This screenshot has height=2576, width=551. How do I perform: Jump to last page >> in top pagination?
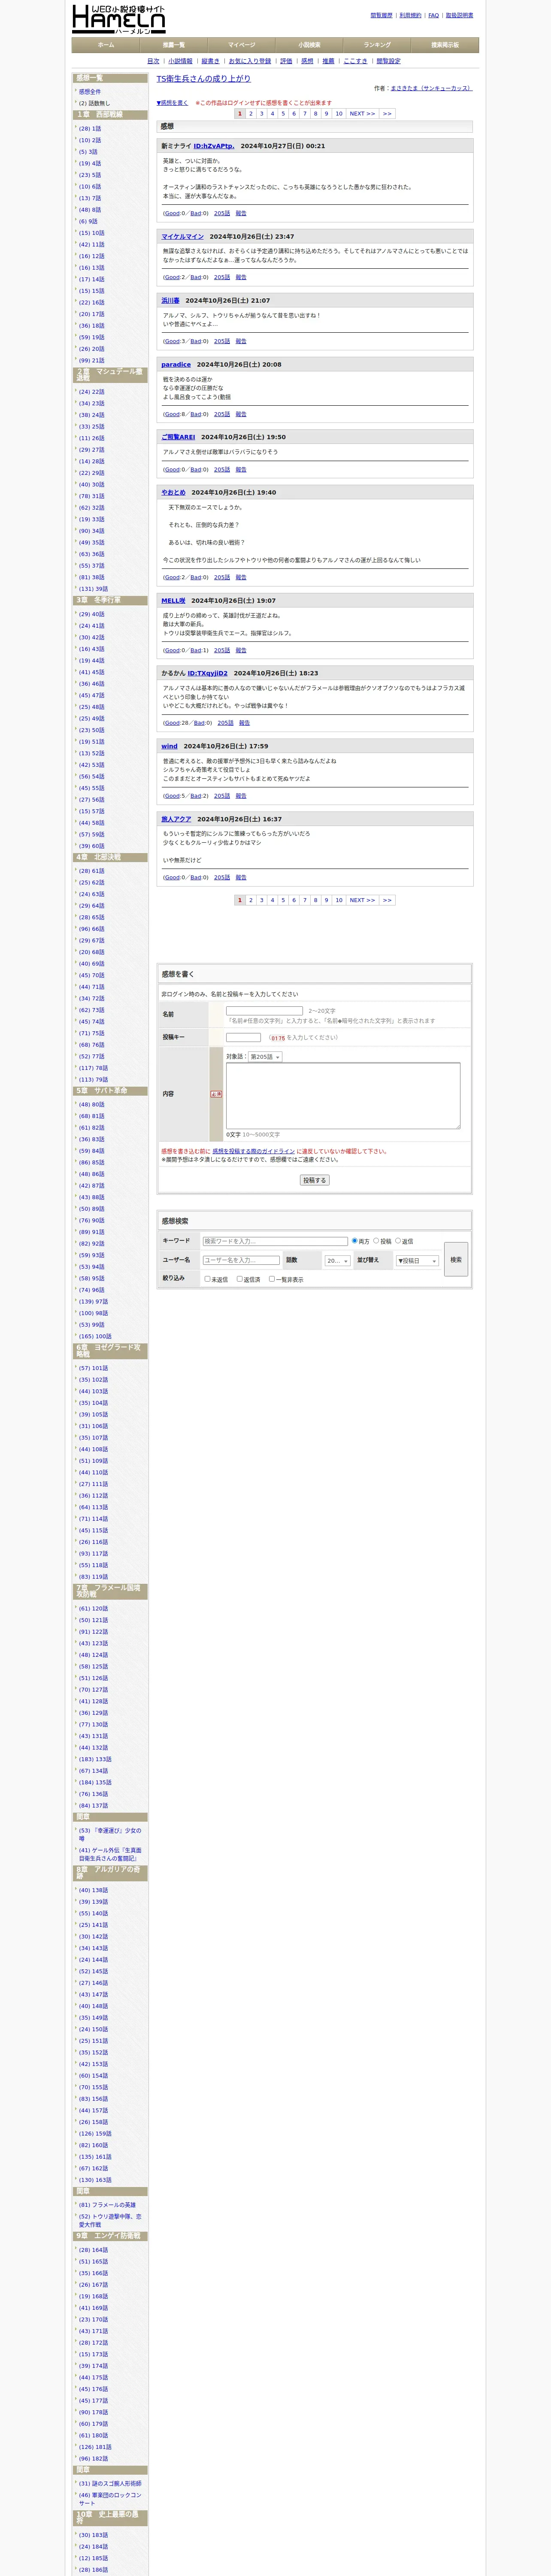coord(387,114)
